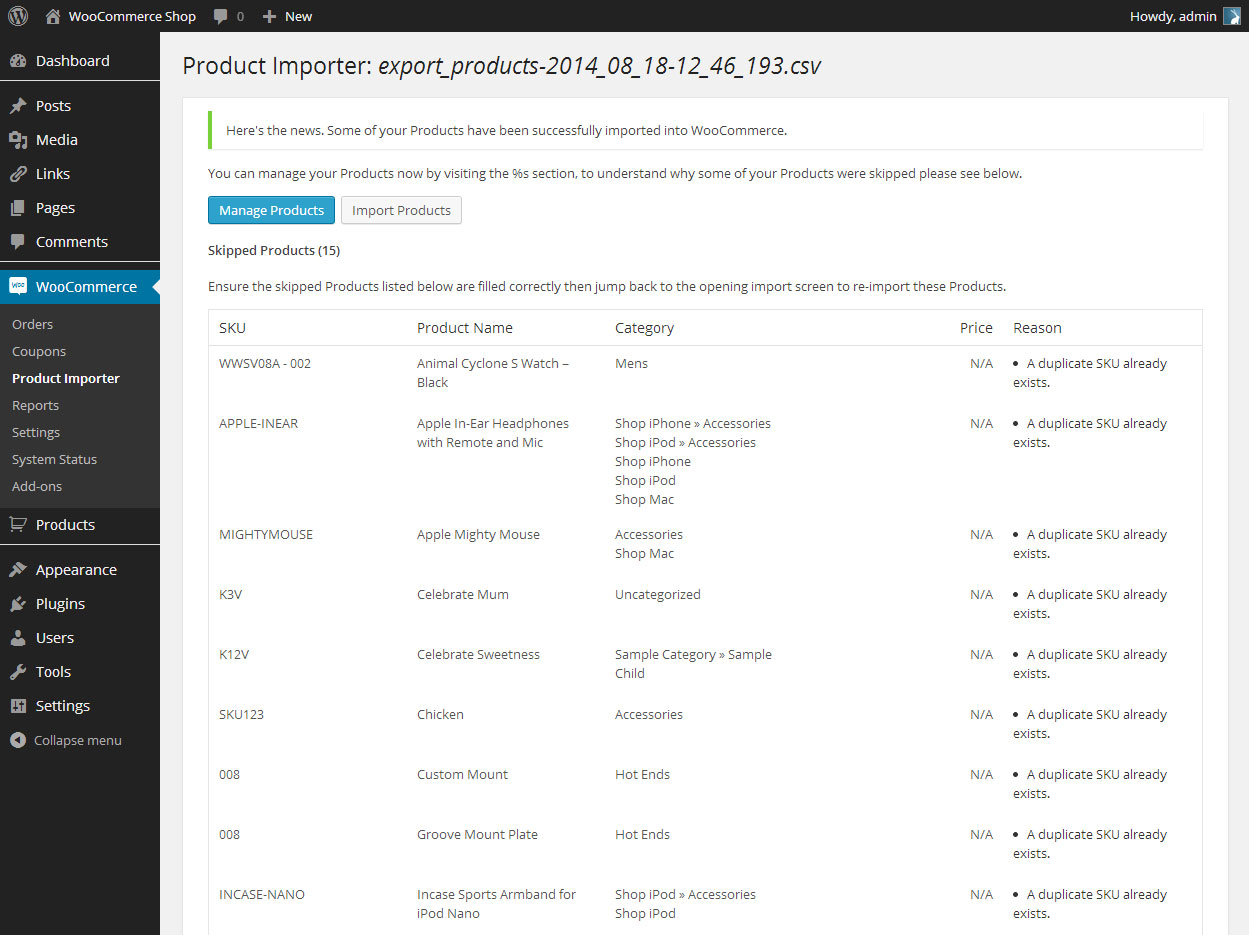This screenshot has width=1249, height=935.
Task: Open the New content menu
Action: 298,16
